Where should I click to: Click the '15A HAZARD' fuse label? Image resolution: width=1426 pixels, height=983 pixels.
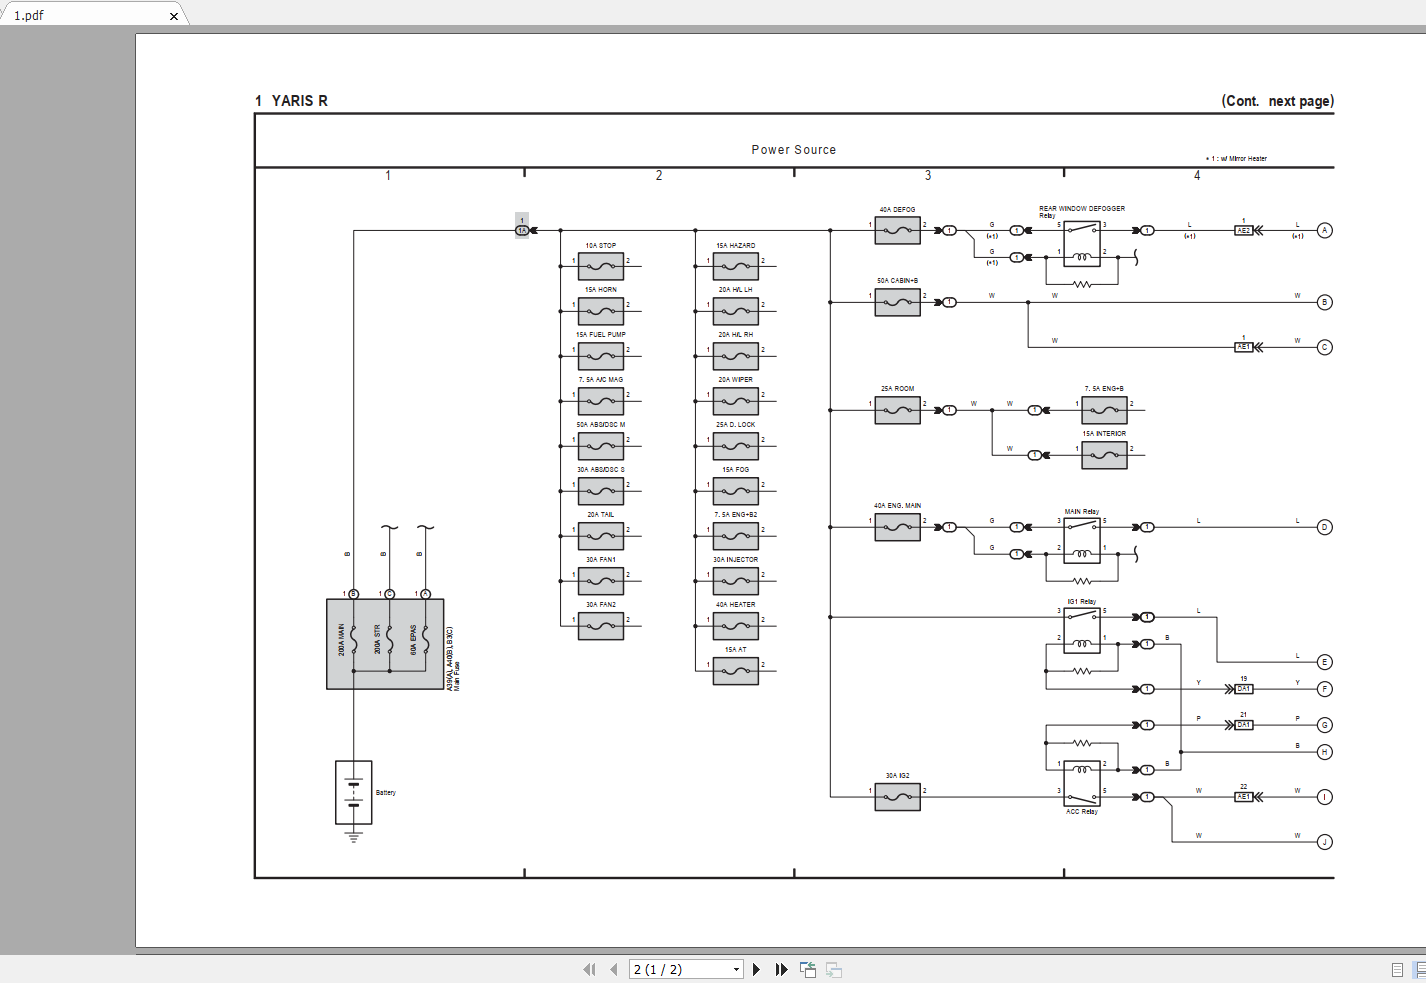pyautogui.click(x=736, y=245)
